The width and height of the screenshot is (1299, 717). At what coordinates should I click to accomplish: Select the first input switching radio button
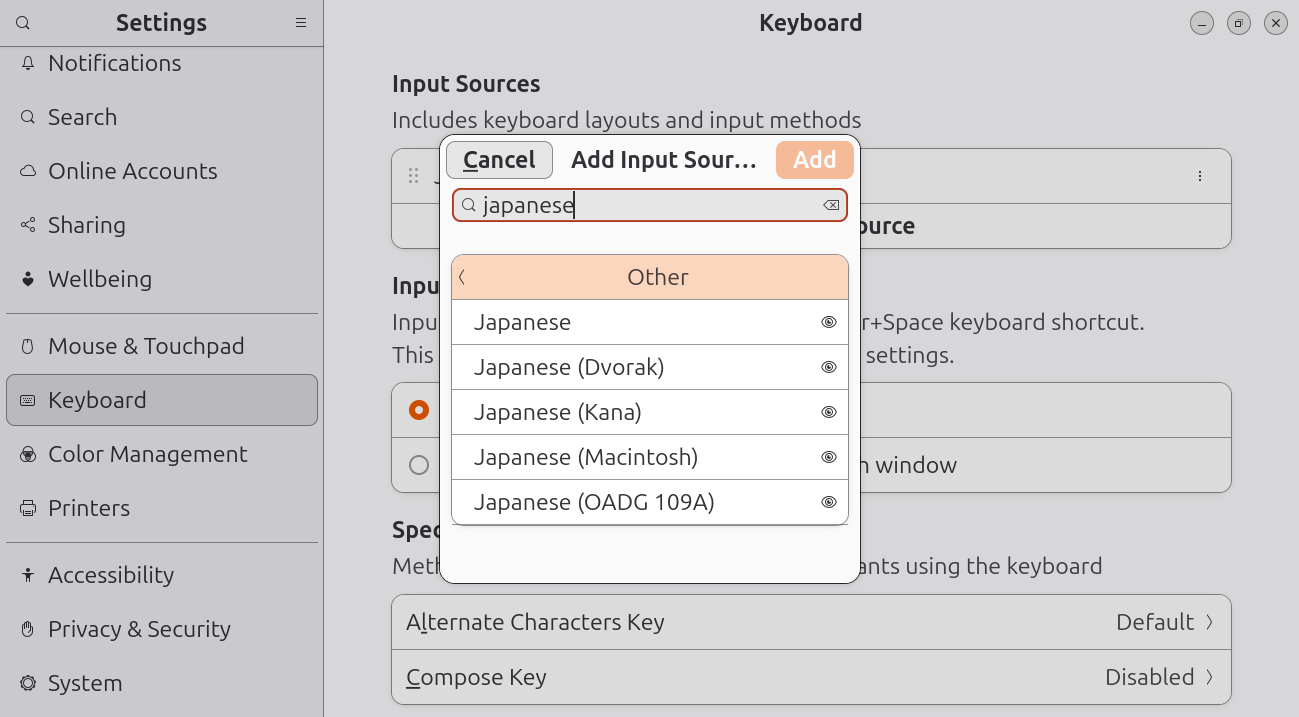(419, 410)
